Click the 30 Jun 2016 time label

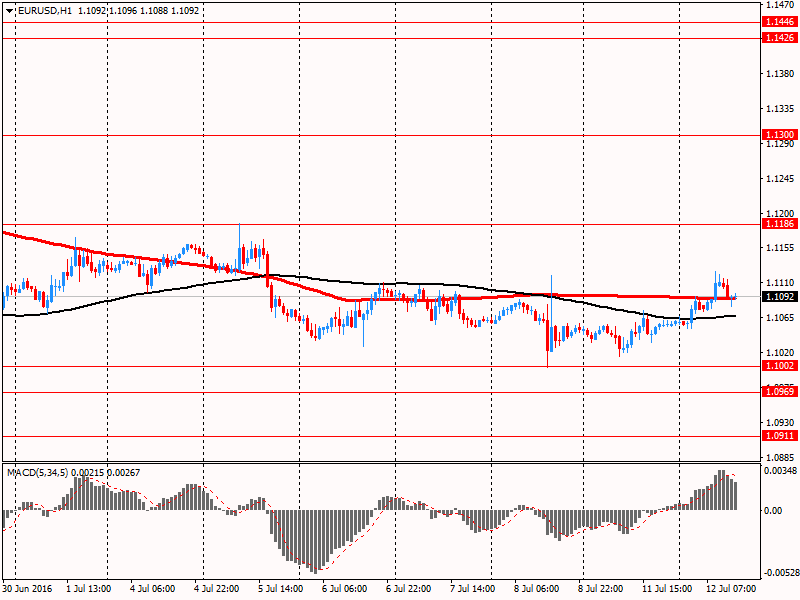pyautogui.click(x=28, y=589)
